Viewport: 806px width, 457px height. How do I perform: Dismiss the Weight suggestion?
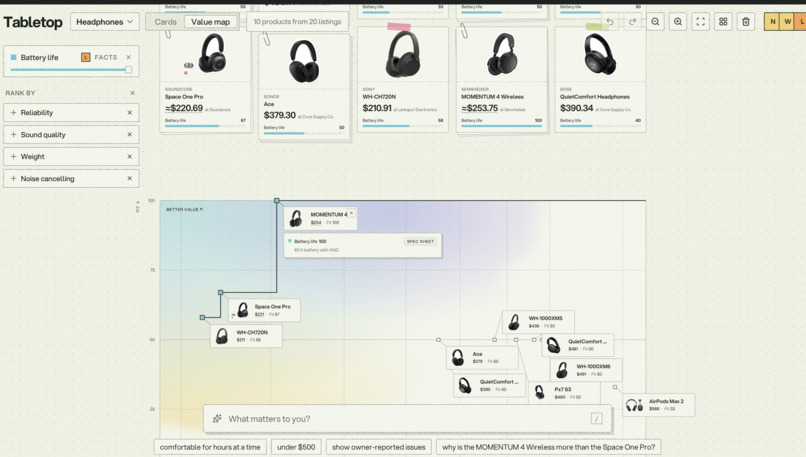(130, 156)
